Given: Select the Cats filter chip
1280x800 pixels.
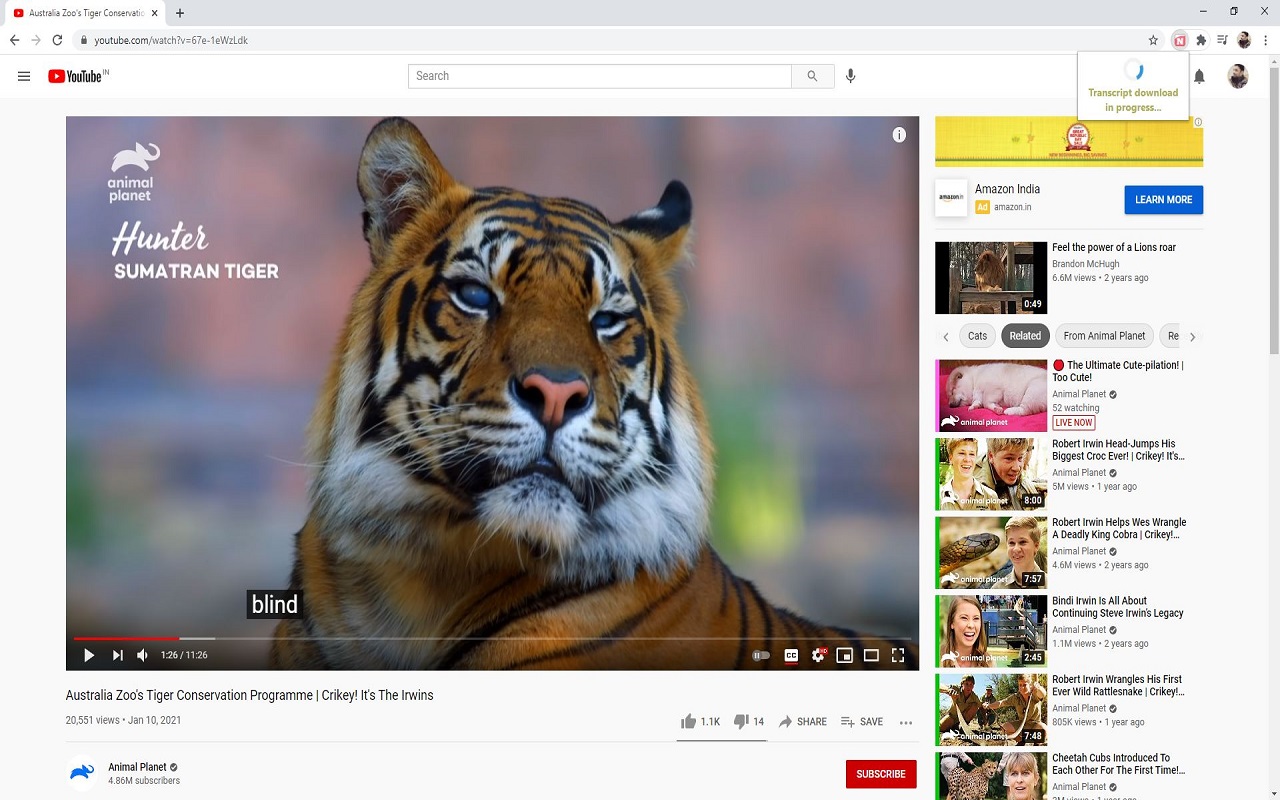Looking at the screenshot, I should click(x=977, y=336).
